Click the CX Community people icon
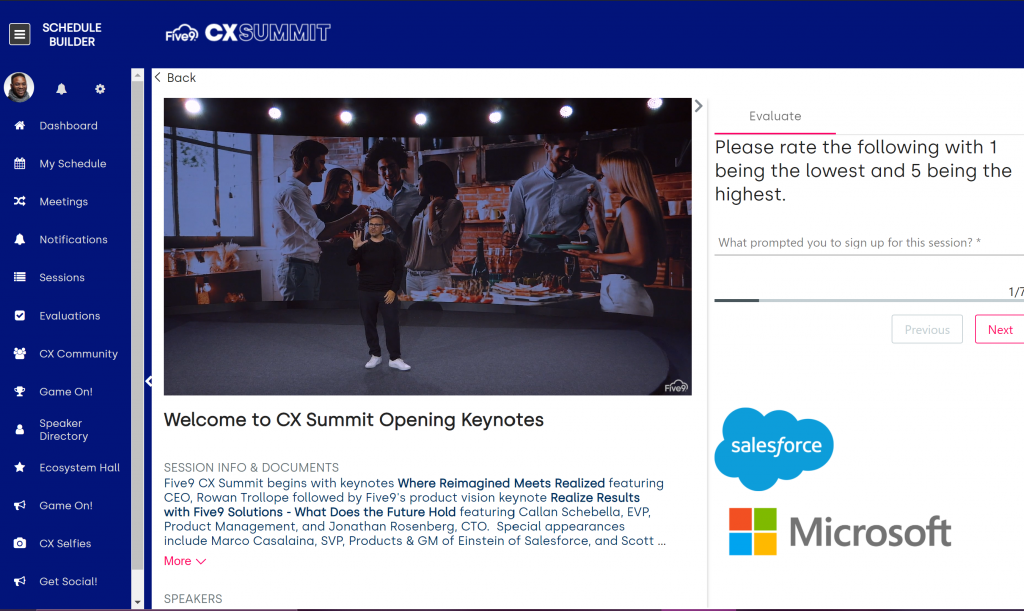 coord(20,353)
